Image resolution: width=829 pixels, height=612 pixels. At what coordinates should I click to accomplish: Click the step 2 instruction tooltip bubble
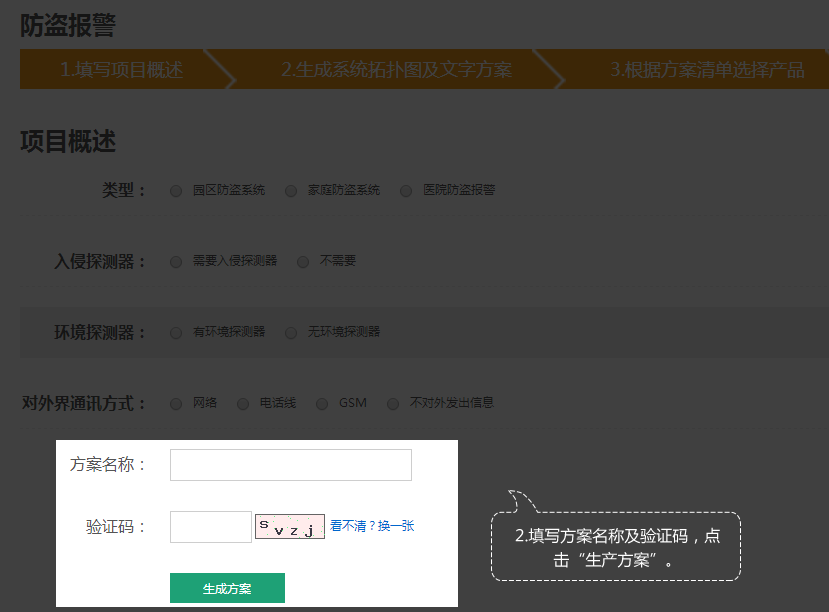[616, 546]
